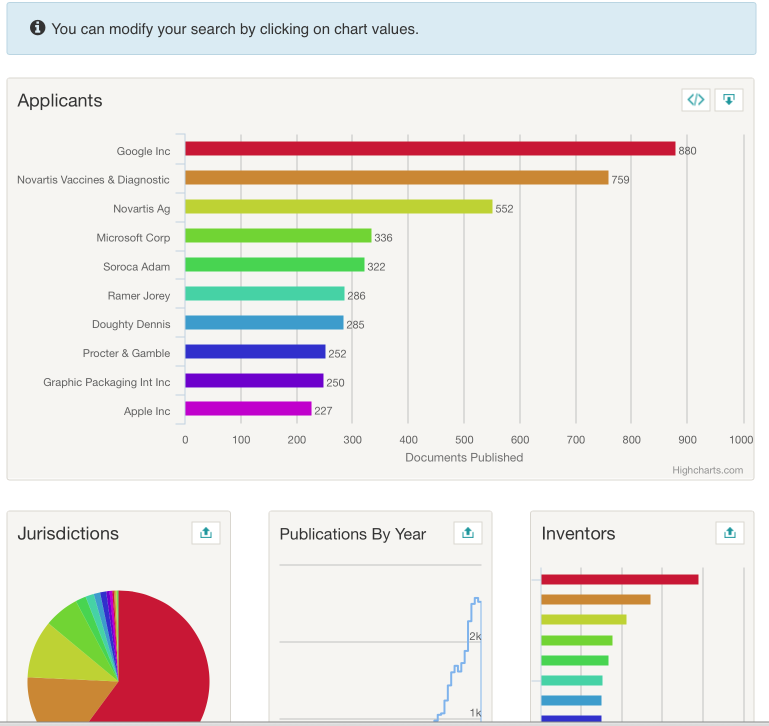Click the Jurisdictions panel heading
This screenshot has height=726, width=769.
tap(68, 533)
